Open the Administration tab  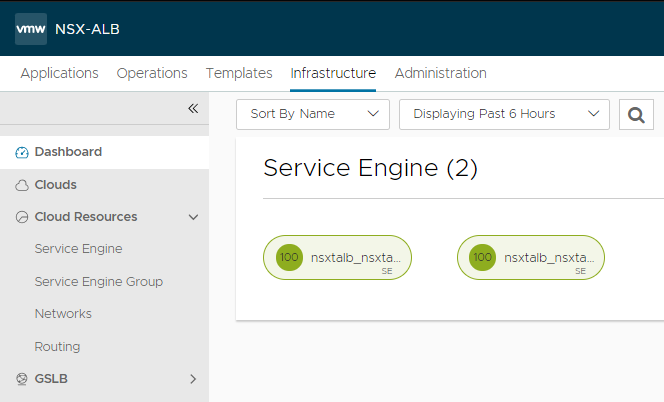coord(440,73)
